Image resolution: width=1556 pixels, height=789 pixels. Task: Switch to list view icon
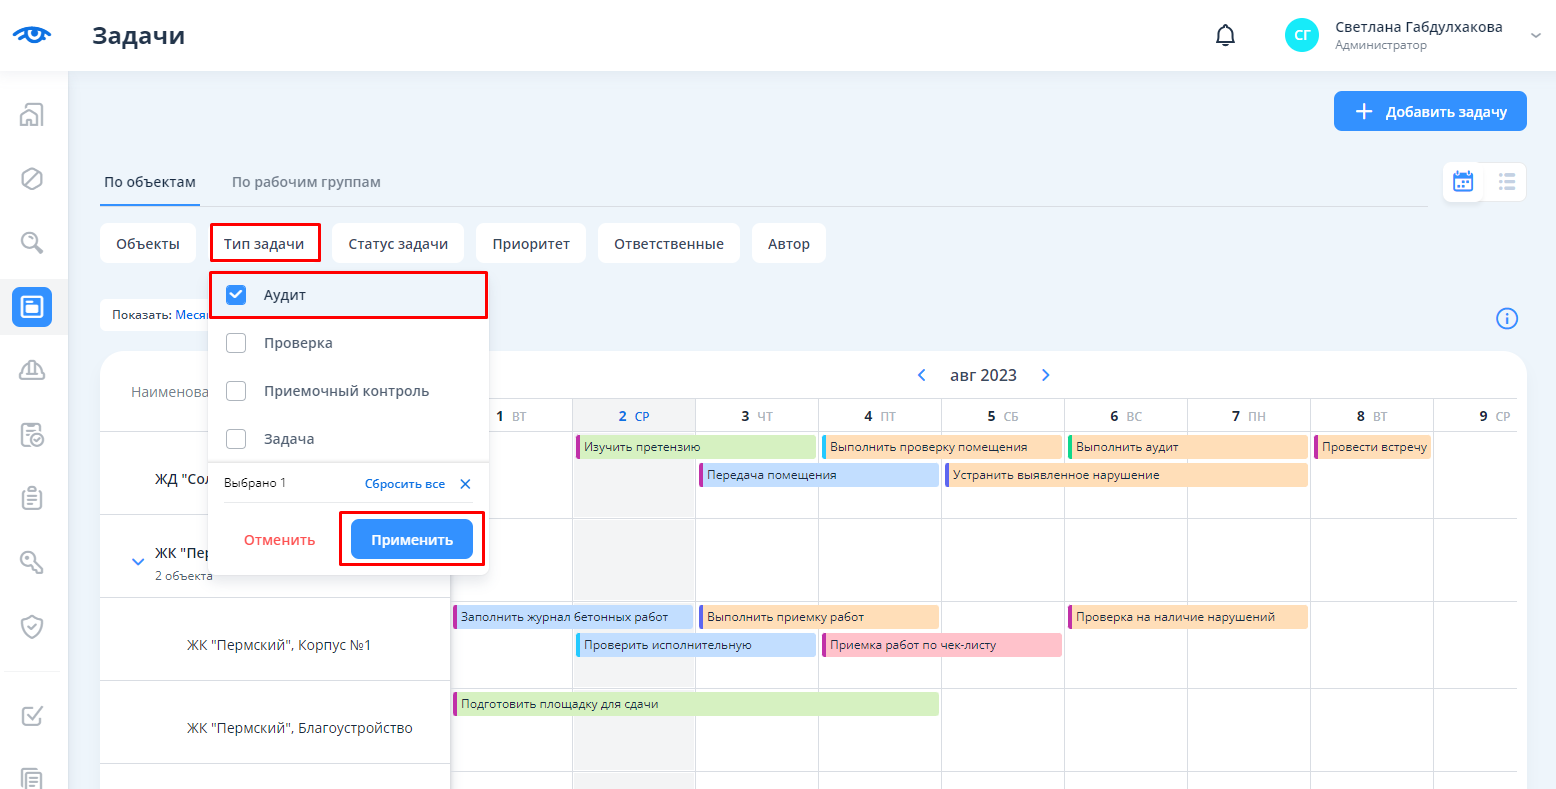[x=1506, y=182]
